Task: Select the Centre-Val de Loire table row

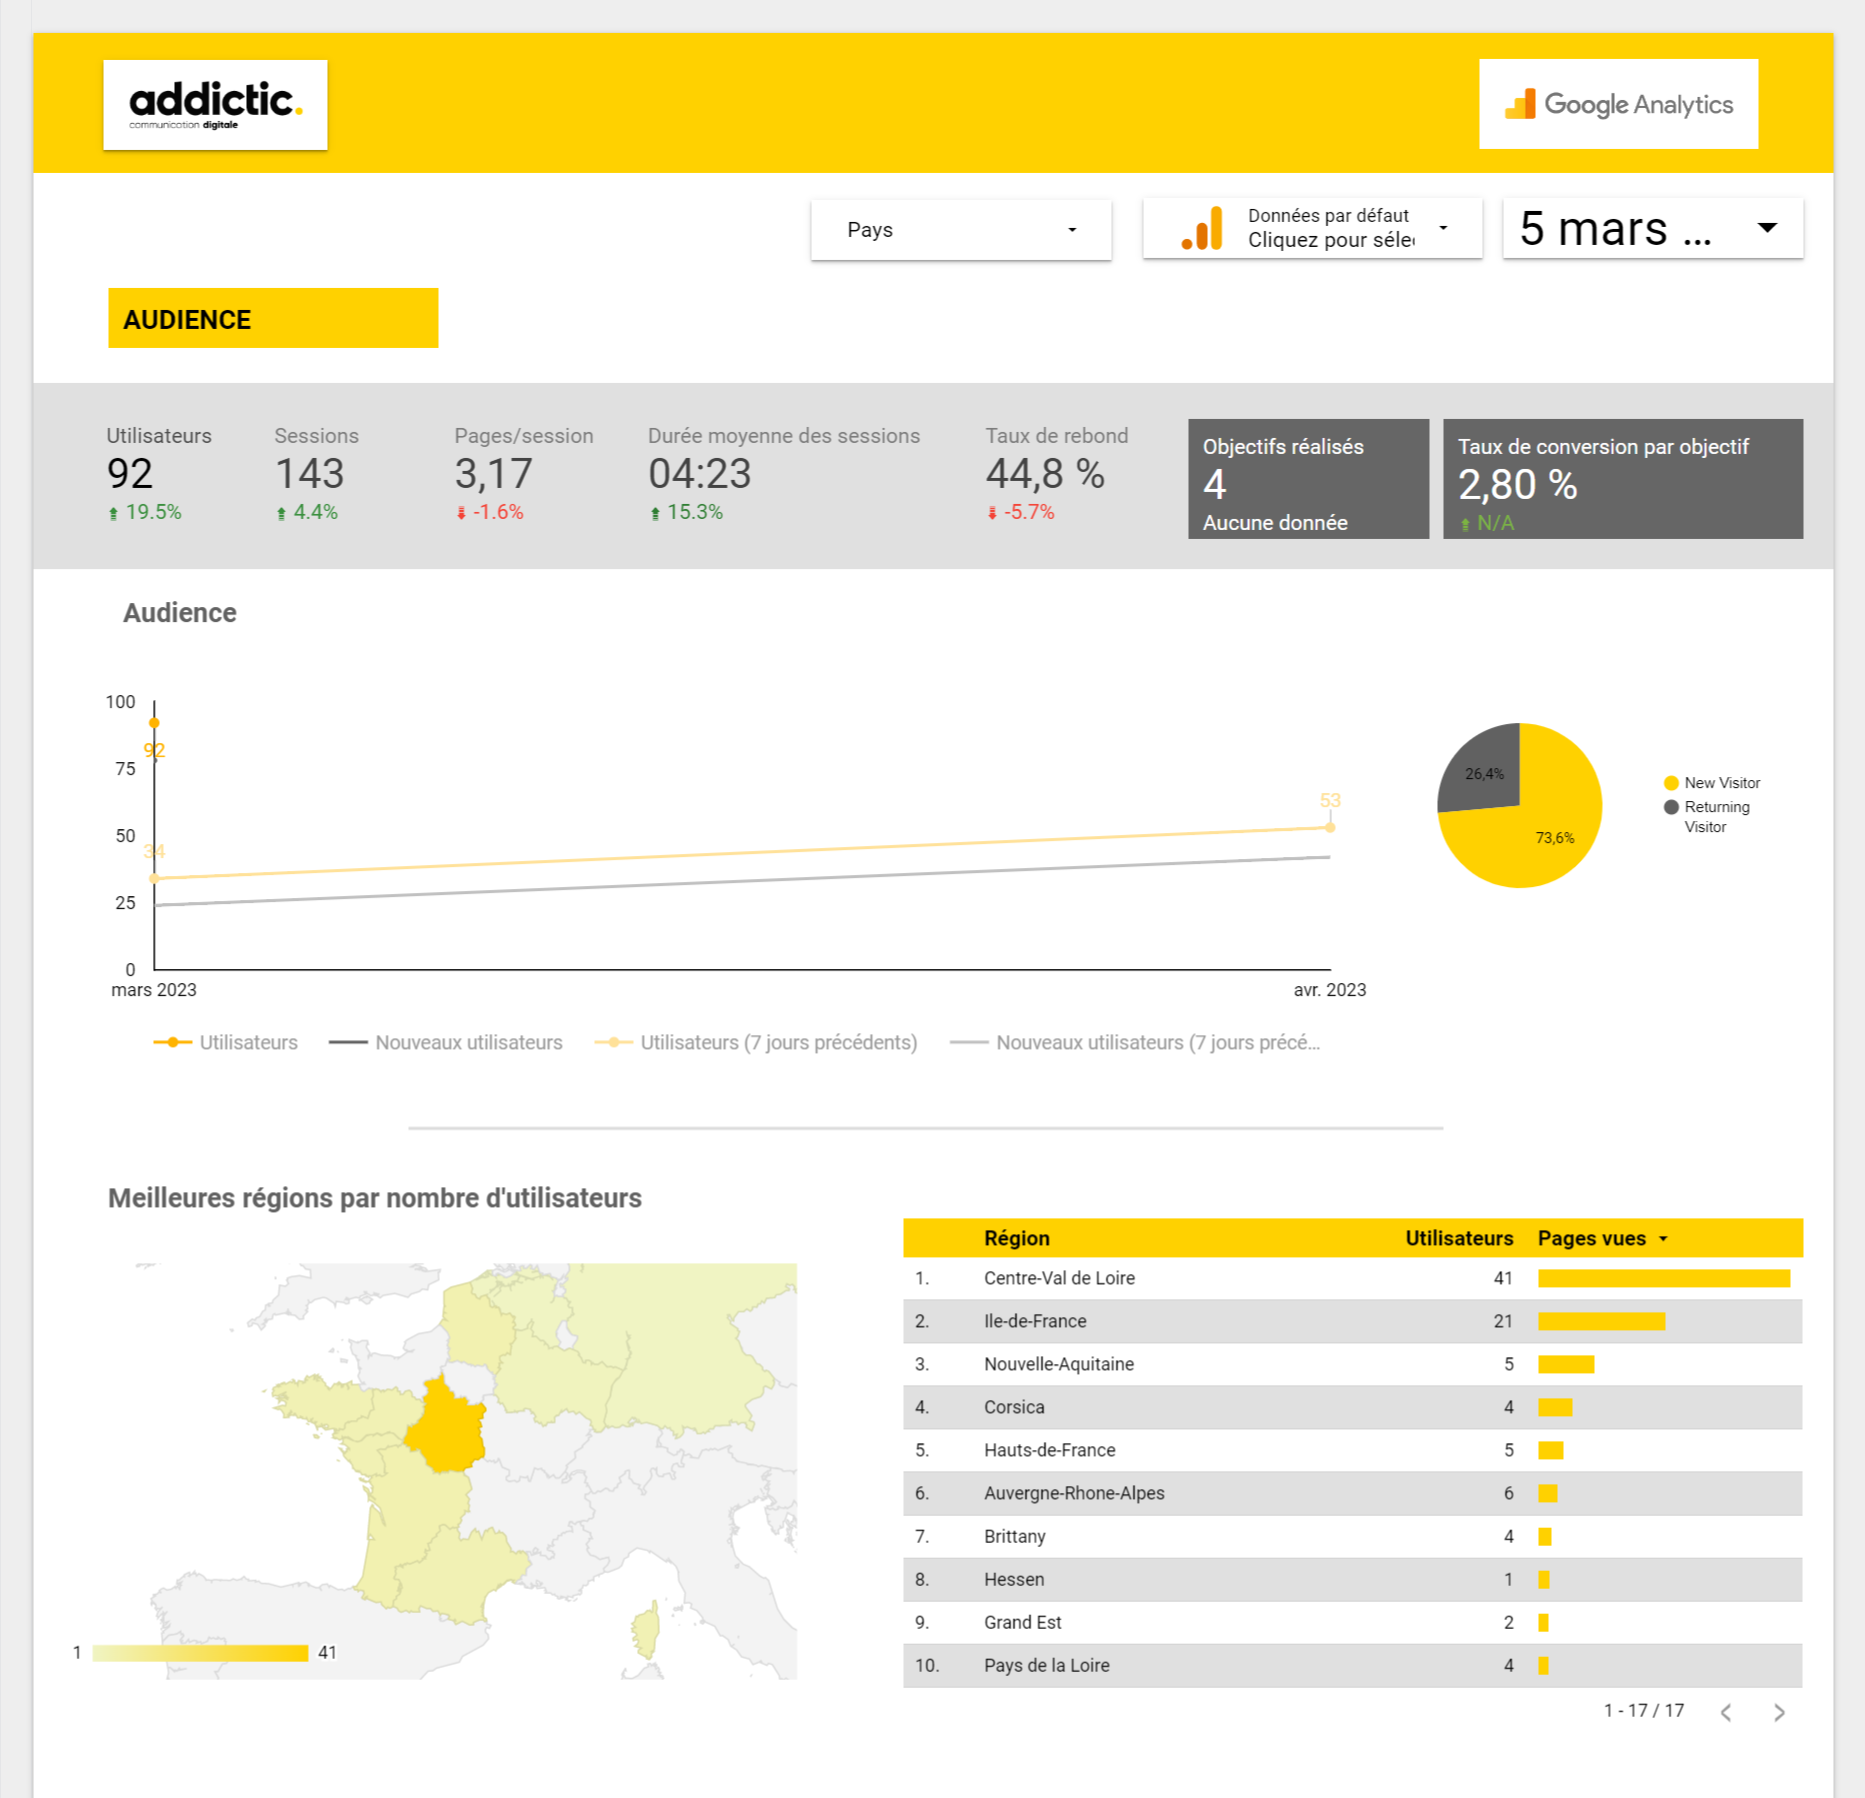Action: [1059, 1278]
